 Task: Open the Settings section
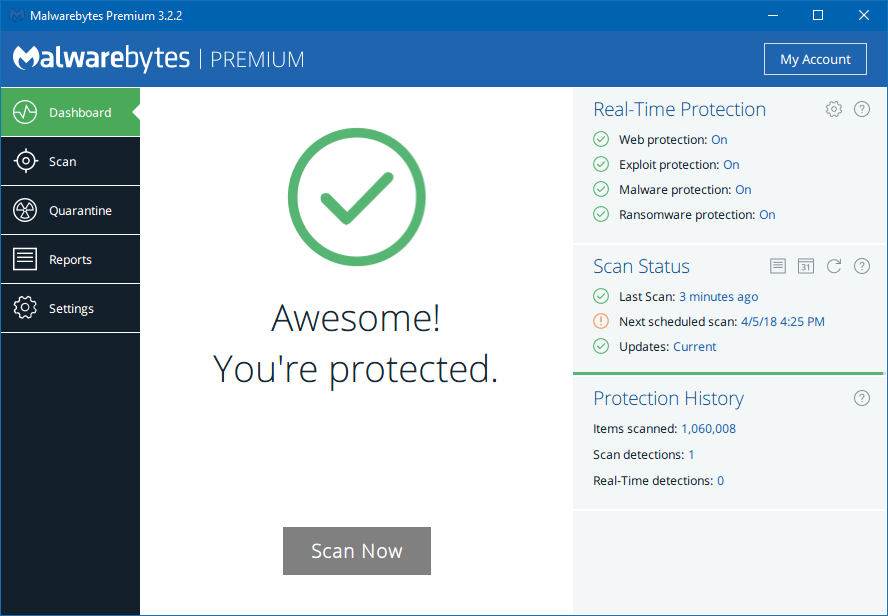click(x=70, y=308)
